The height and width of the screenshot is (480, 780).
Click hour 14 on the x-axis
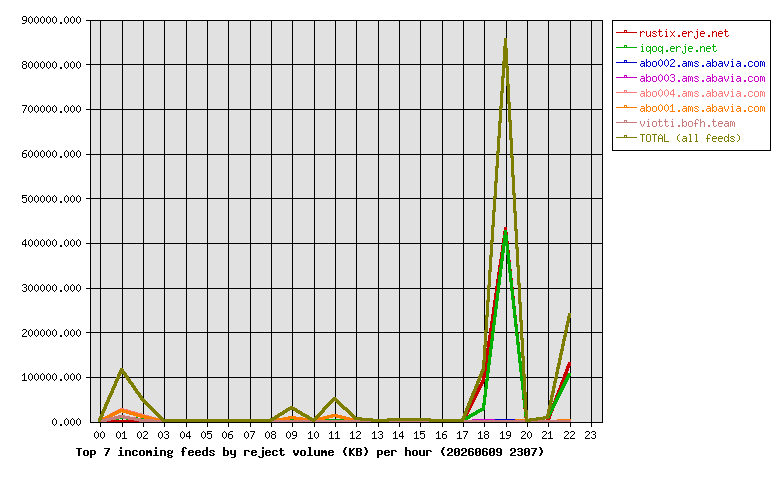[398, 435]
